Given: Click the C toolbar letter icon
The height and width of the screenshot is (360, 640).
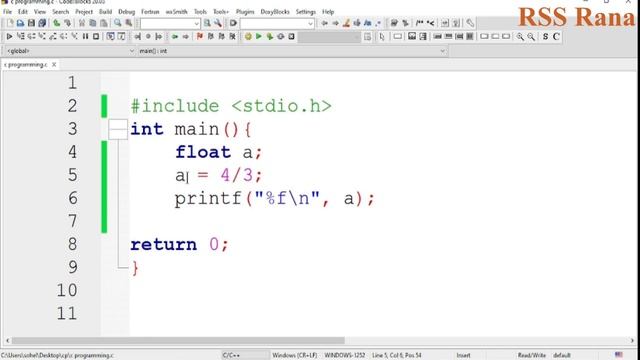Looking at the screenshot, I should (556, 37).
